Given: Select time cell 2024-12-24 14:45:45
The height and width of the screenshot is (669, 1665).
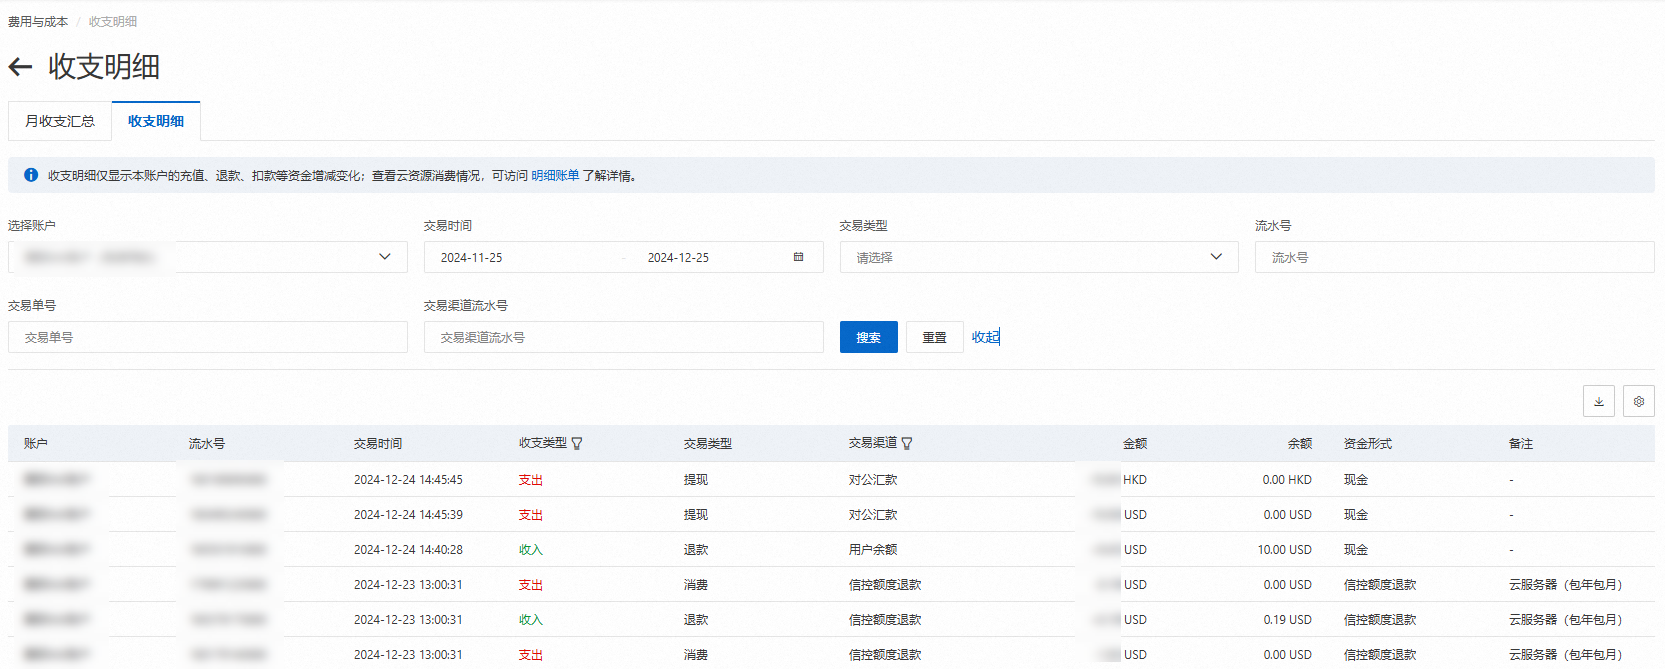Looking at the screenshot, I should click(408, 479).
